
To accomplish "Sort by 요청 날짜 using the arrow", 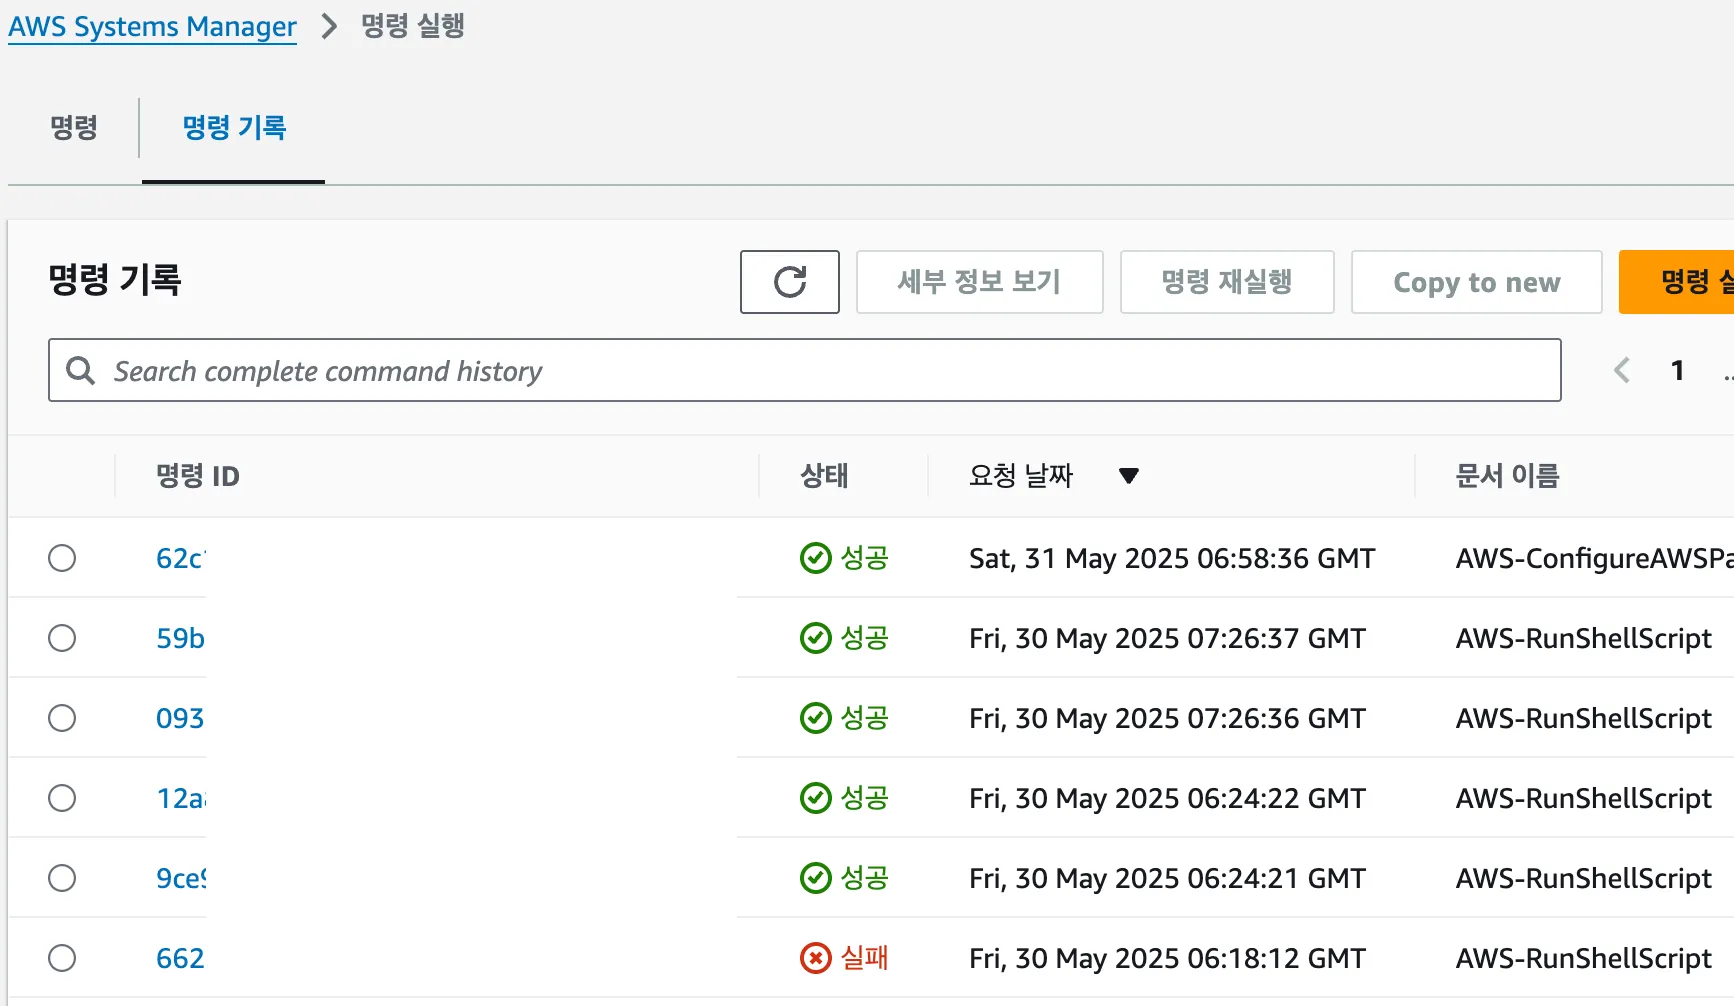I will click(1129, 476).
